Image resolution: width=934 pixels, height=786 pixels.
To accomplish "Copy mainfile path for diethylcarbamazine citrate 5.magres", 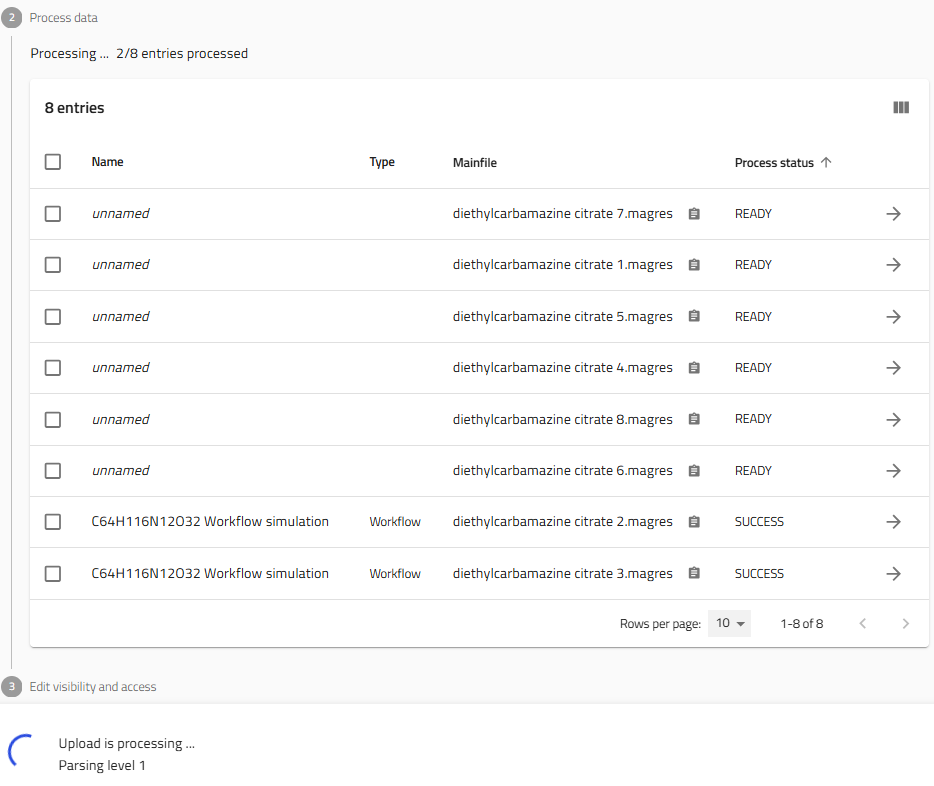I will click(694, 316).
